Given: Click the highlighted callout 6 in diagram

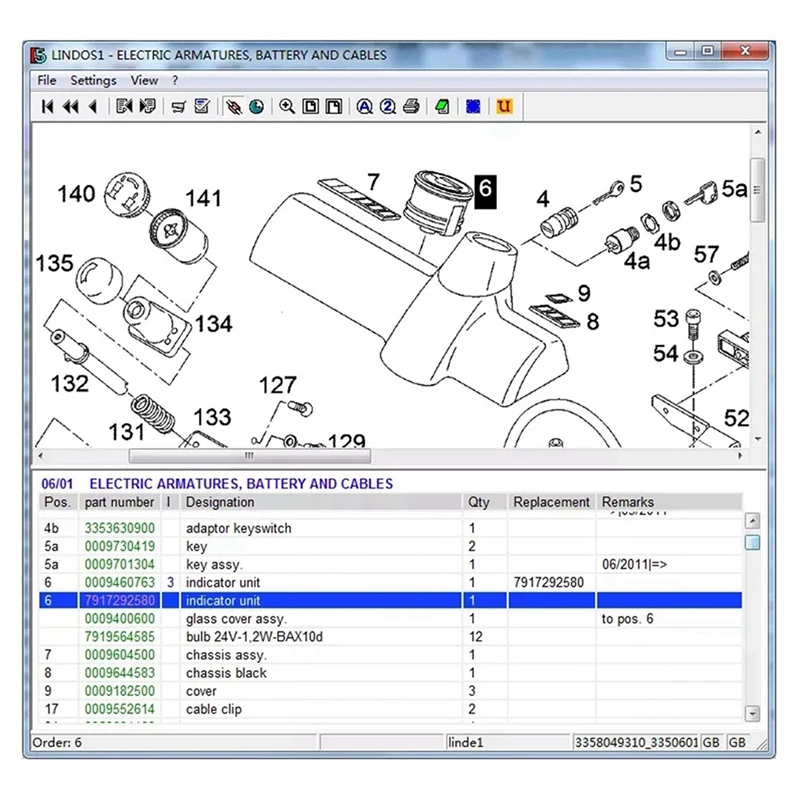Looking at the screenshot, I should pyautogui.click(x=485, y=188).
